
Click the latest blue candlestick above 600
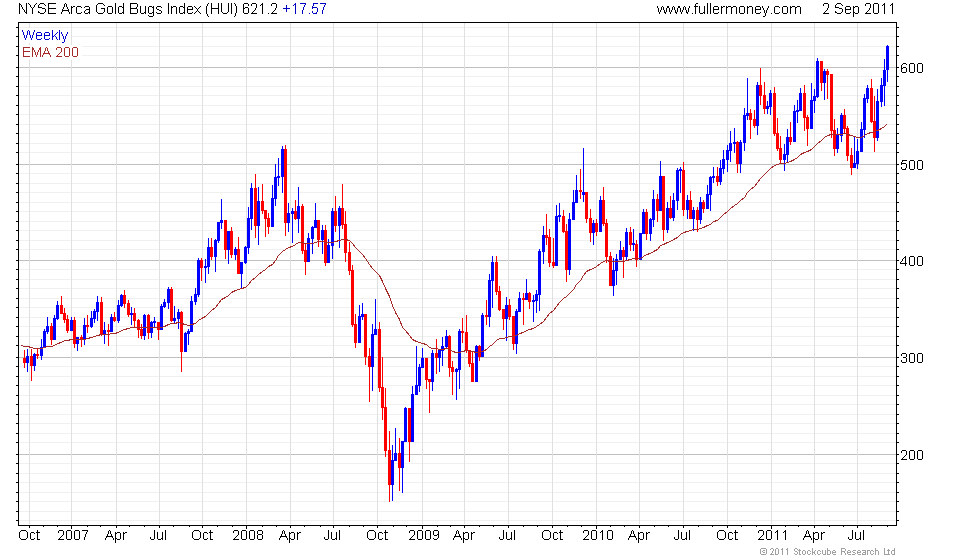[x=888, y=58]
